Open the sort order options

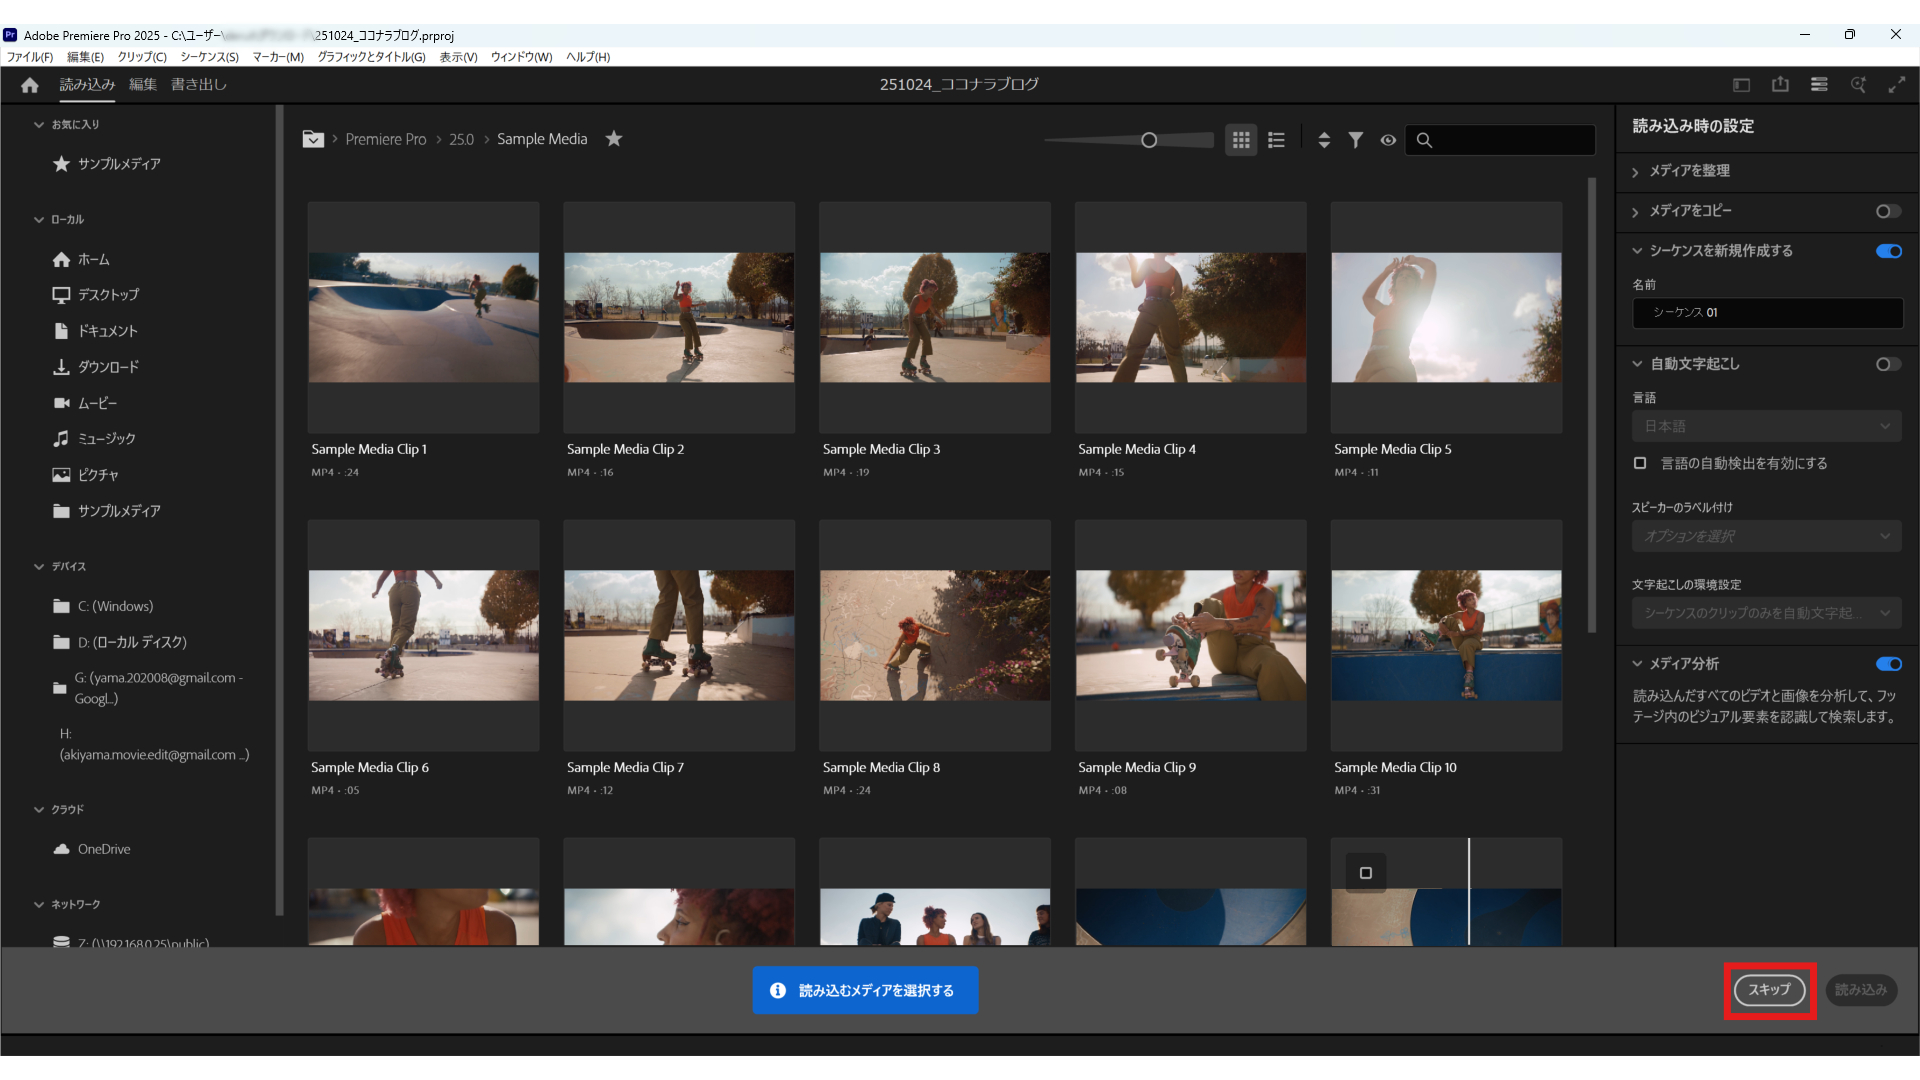point(1324,140)
